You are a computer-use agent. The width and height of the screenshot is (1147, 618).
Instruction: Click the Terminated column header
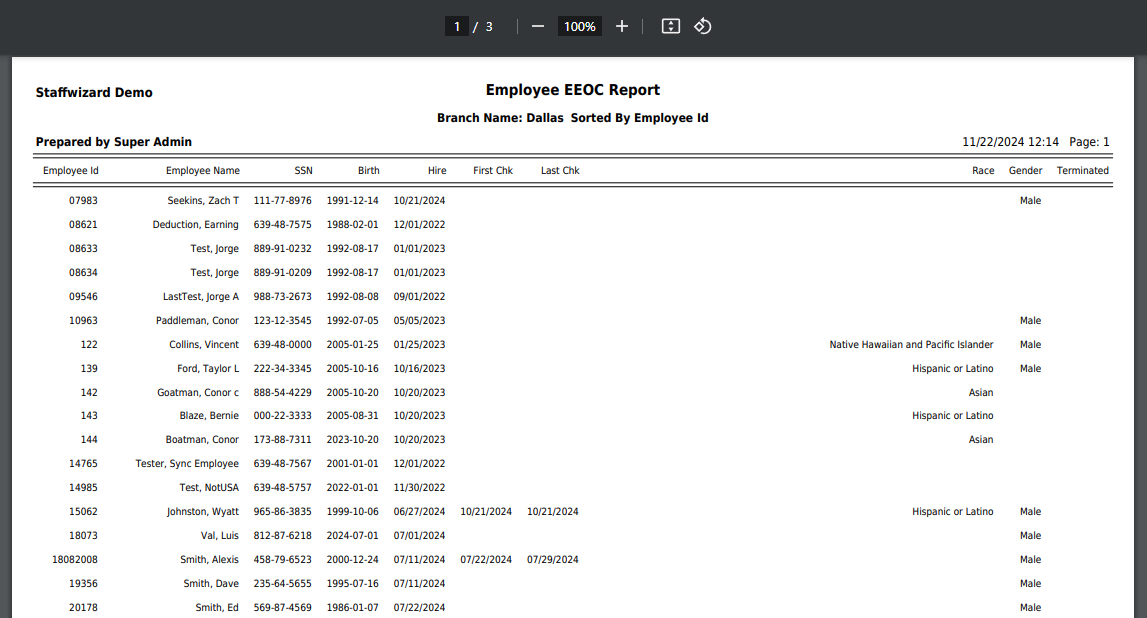[x=1082, y=171]
